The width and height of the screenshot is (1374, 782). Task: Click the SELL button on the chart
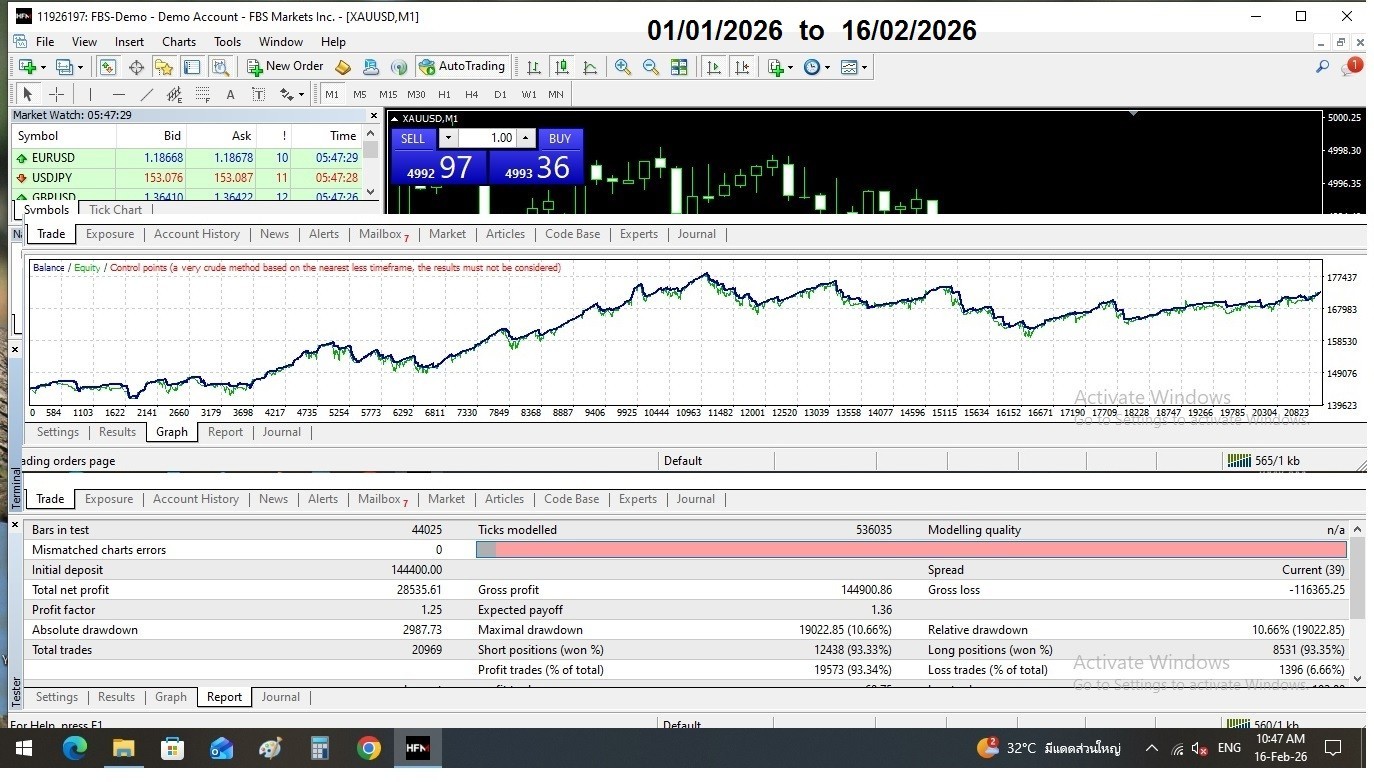(413, 138)
